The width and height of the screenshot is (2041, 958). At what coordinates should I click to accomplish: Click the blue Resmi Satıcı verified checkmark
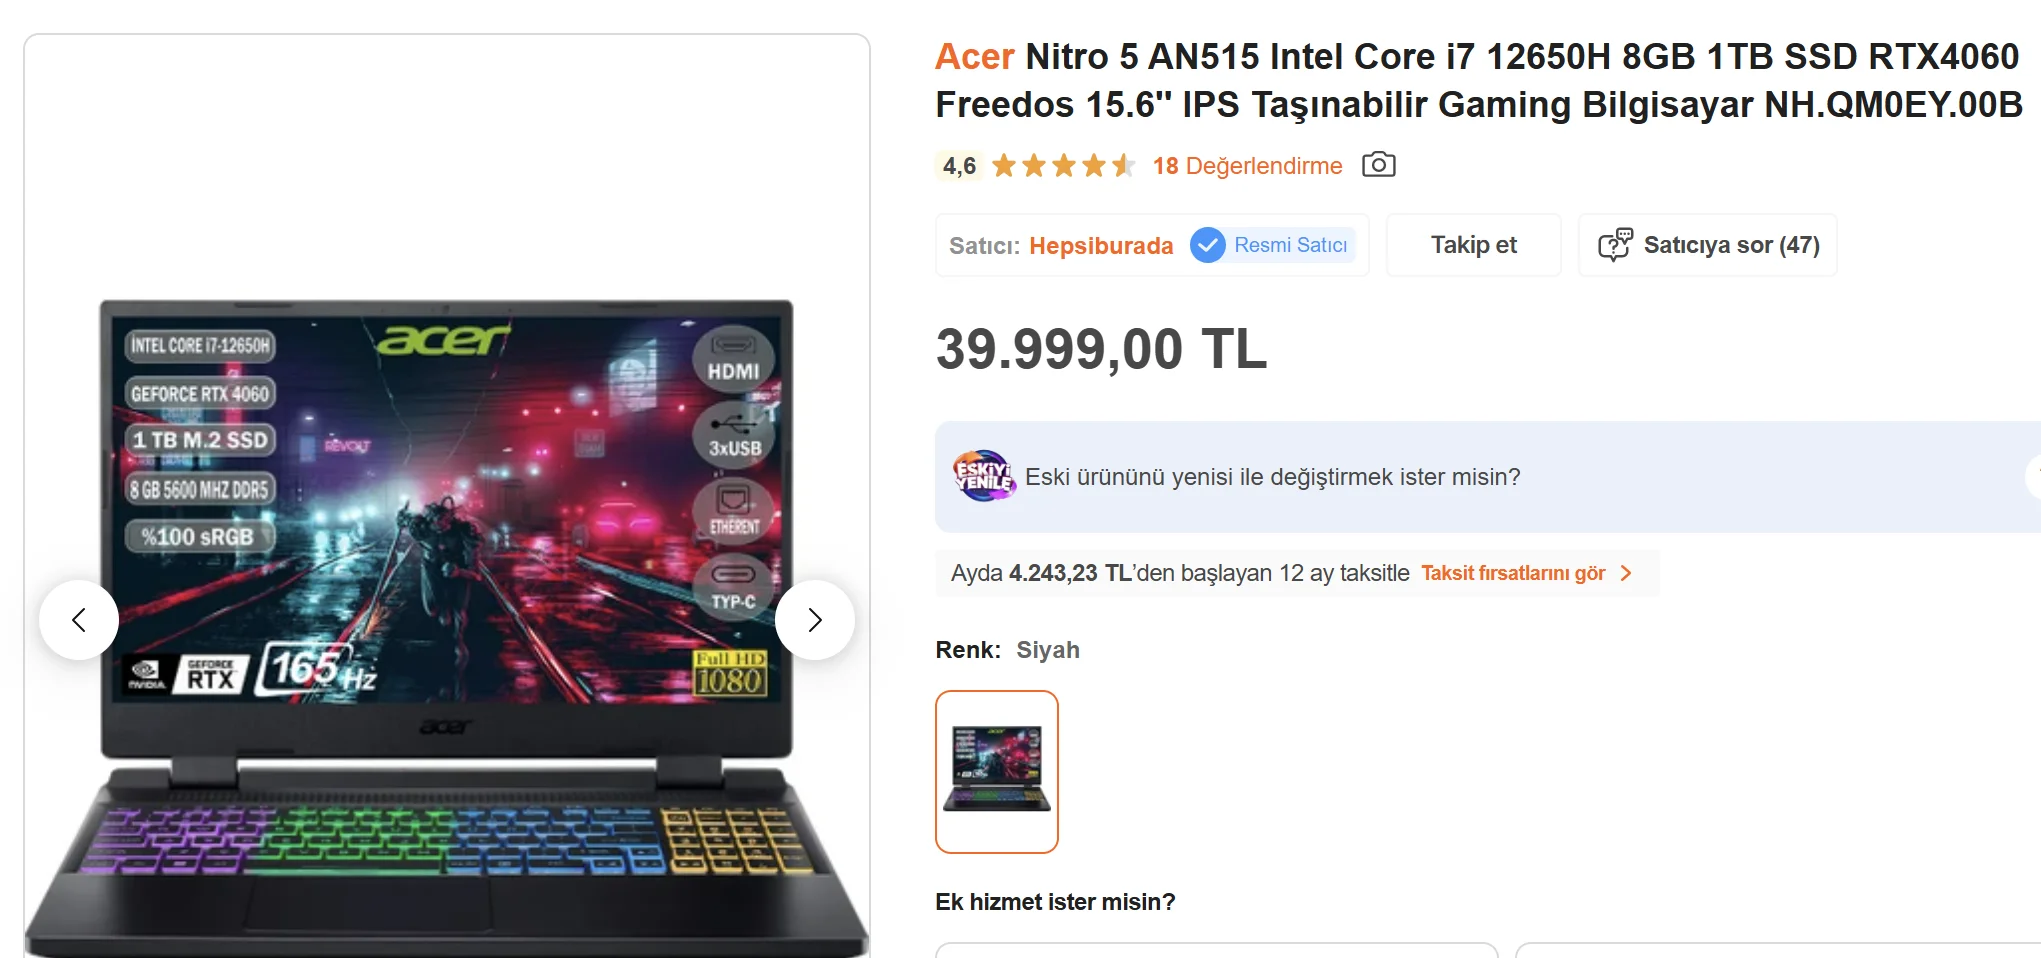click(1208, 245)
